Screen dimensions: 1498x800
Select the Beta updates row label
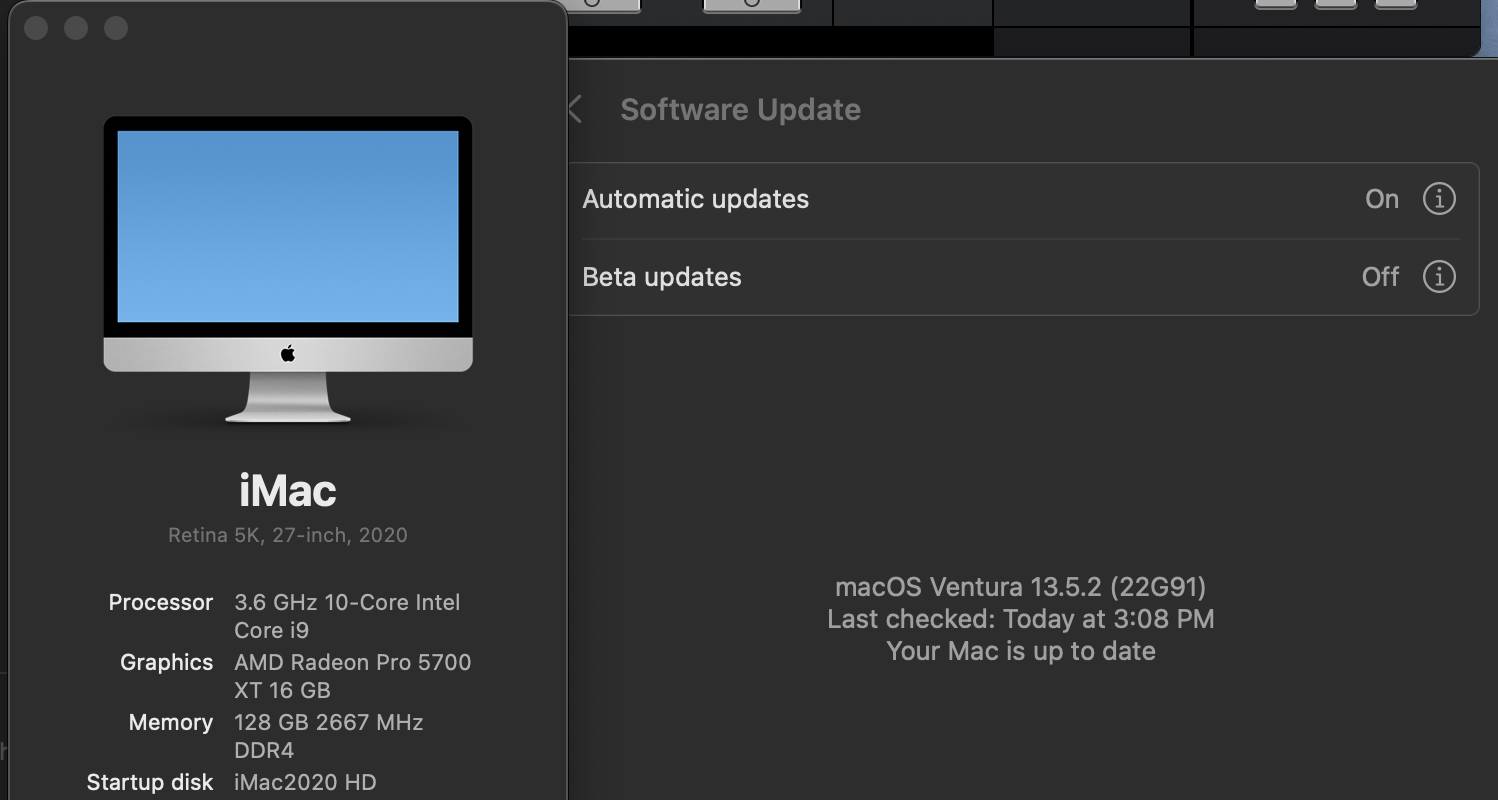click(x=662, y=277)
